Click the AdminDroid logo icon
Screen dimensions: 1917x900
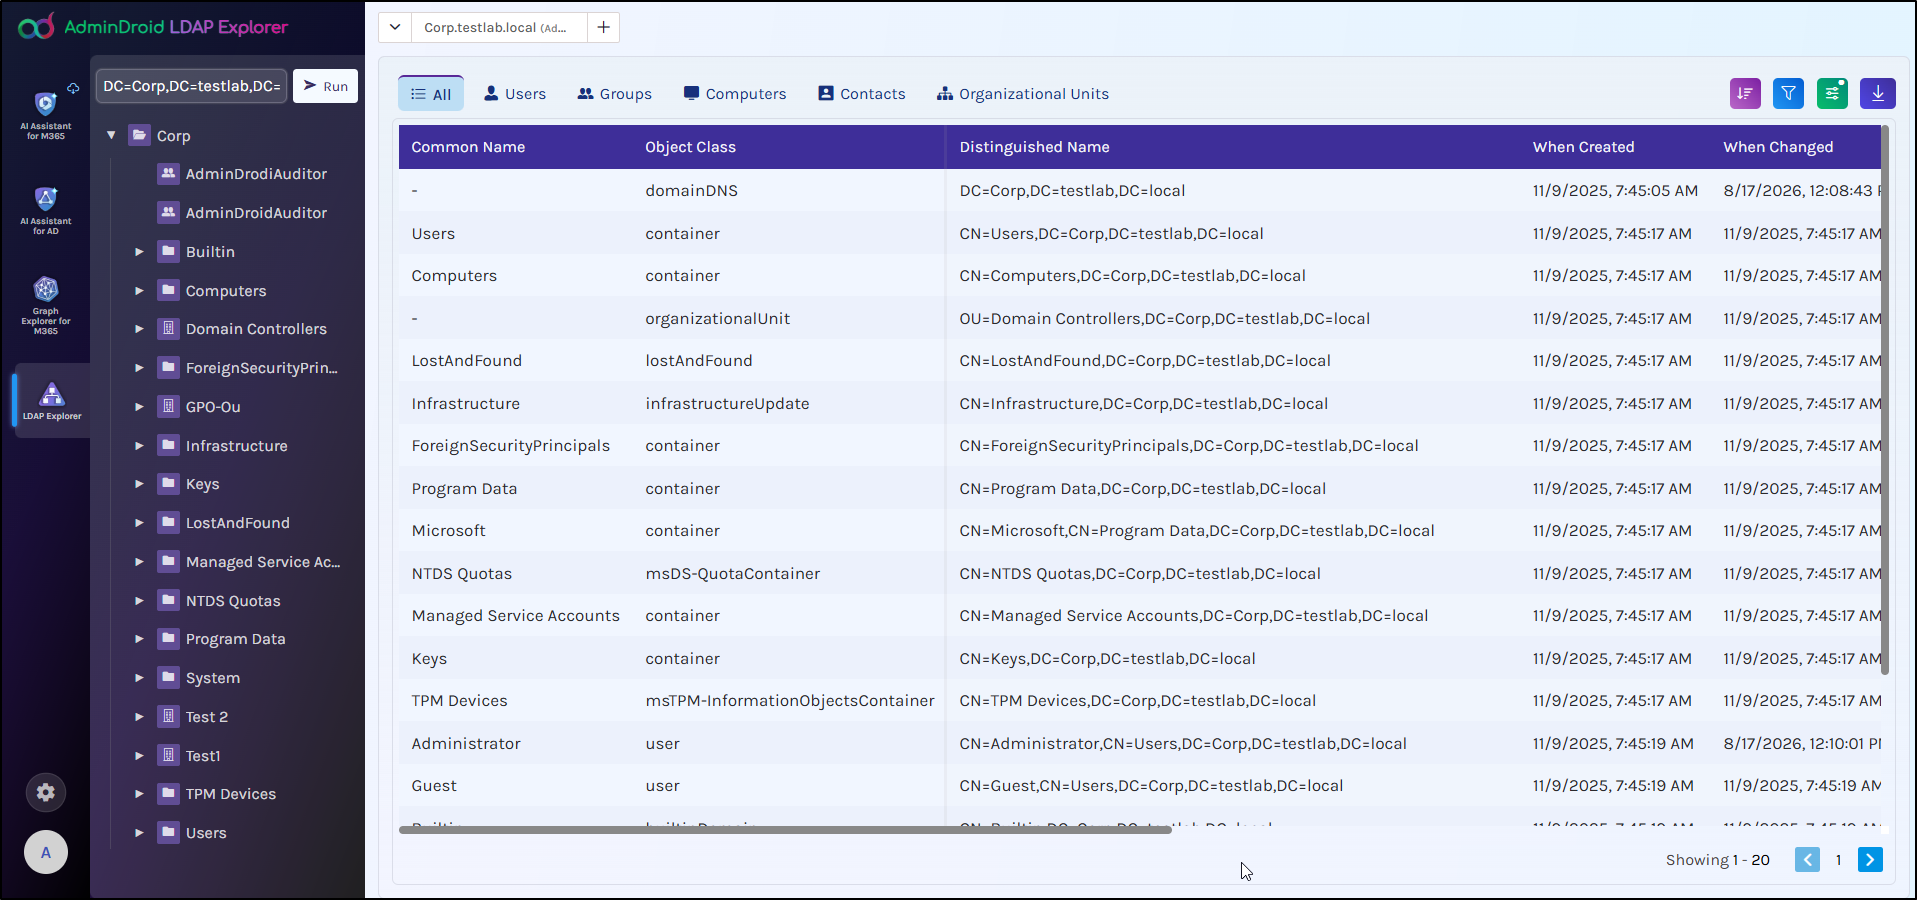[36, 27]
